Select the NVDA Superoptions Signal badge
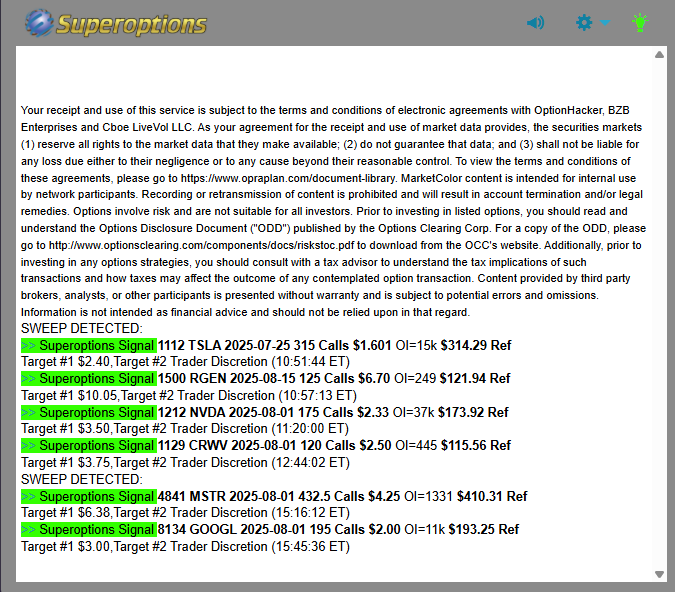The image size is (675, 592). tap(88, 412)
